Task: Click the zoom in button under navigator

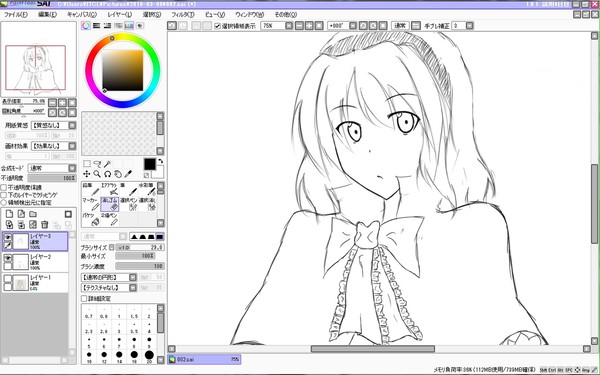Action: pyautogui.click(x=62, y=102)
